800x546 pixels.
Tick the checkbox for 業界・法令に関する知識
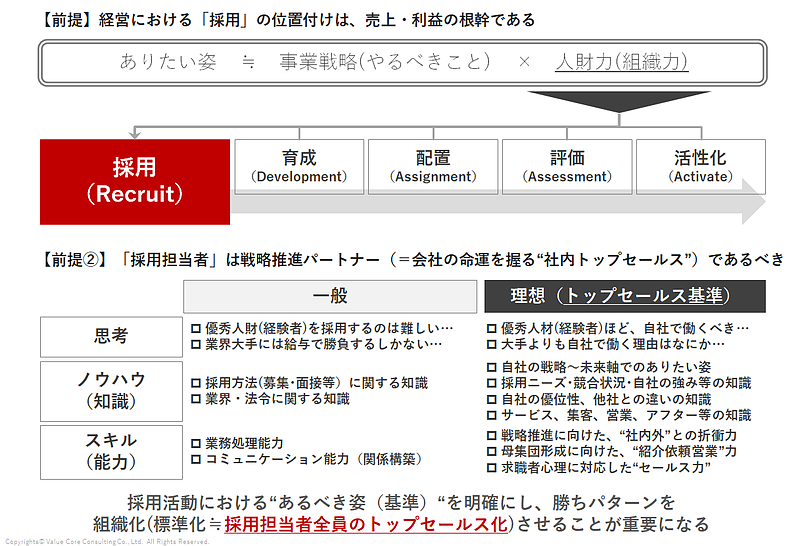196,398
